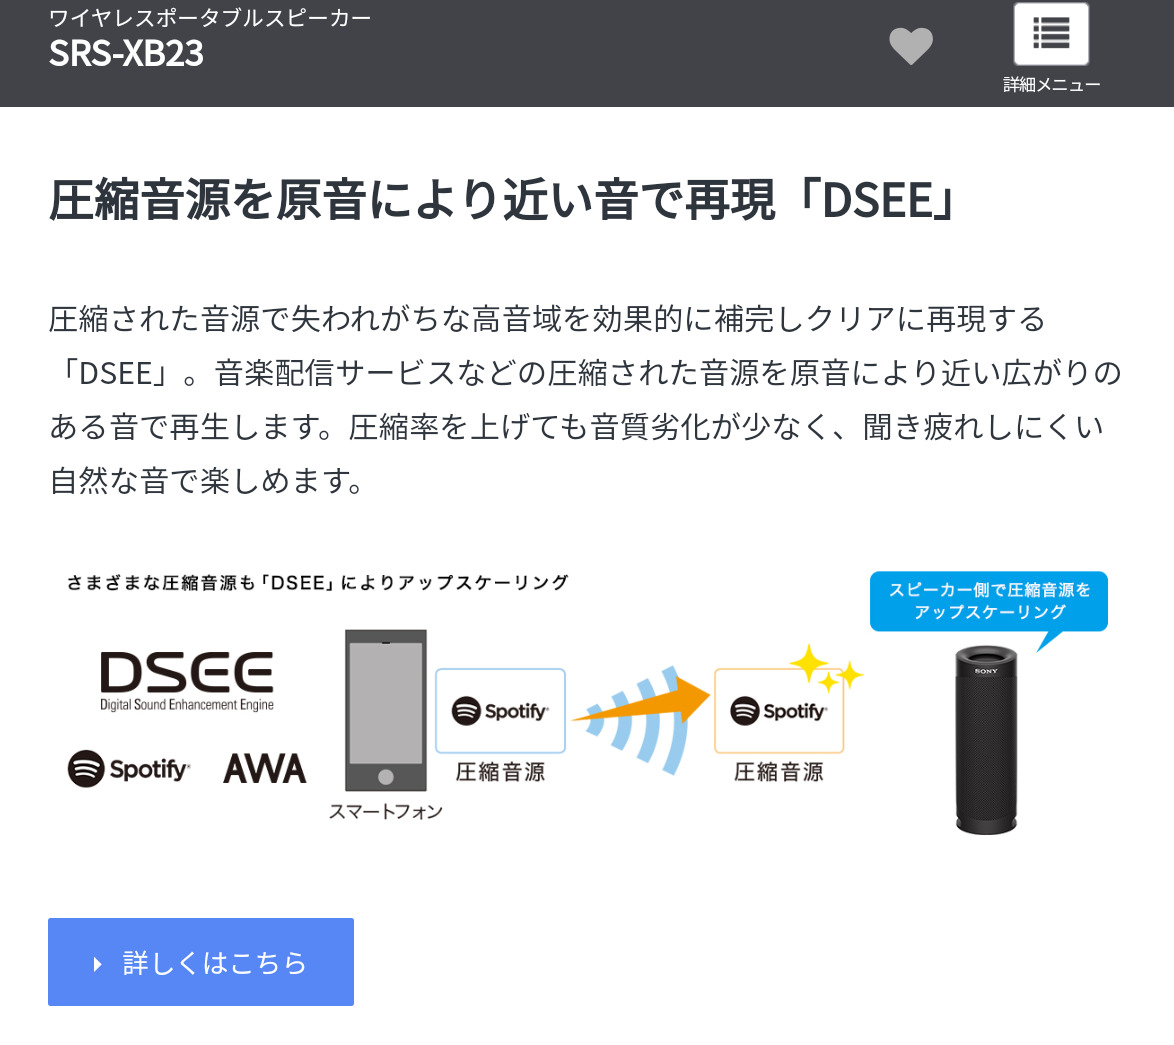
Task: Click the 圧縮音源を原音により近い音で再現 heading
Action: [x=411, y=200]
